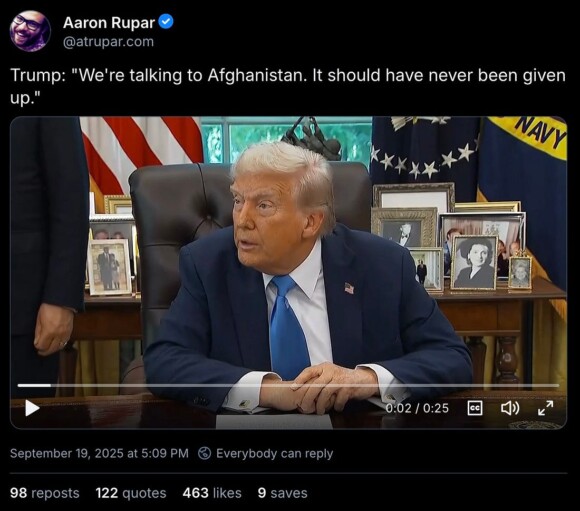
Task: Click the blue verified checkmark badge
Action: coord(166,22)
